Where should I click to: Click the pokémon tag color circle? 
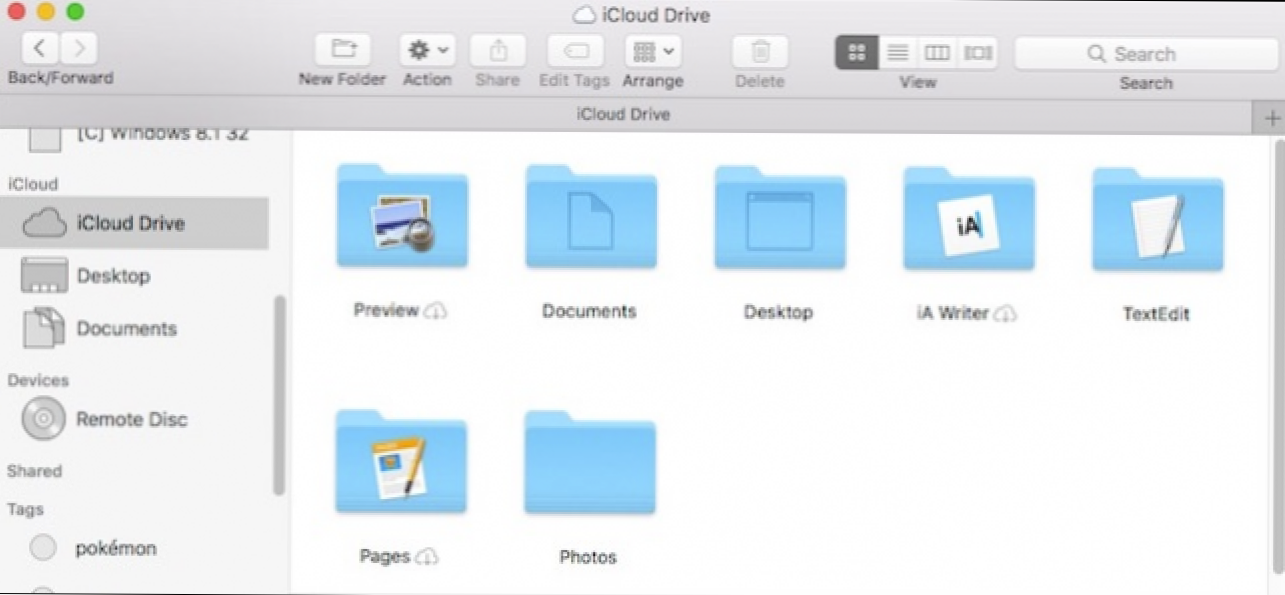[43, 548]
